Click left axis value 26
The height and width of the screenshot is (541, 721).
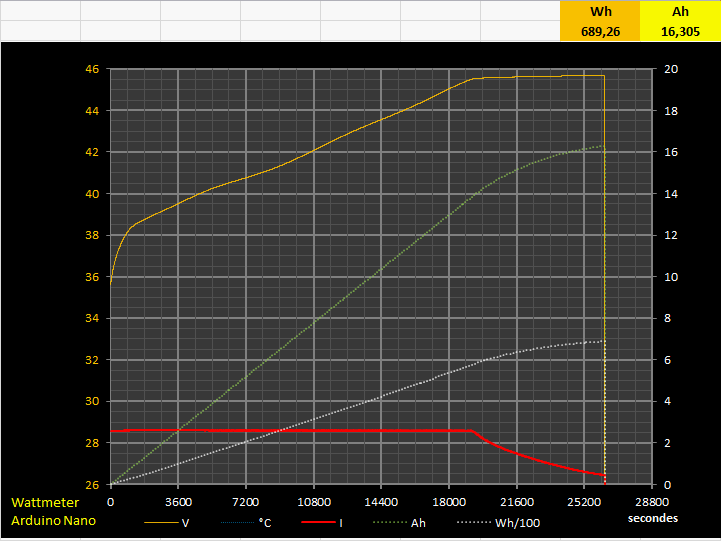pos(92,485)
